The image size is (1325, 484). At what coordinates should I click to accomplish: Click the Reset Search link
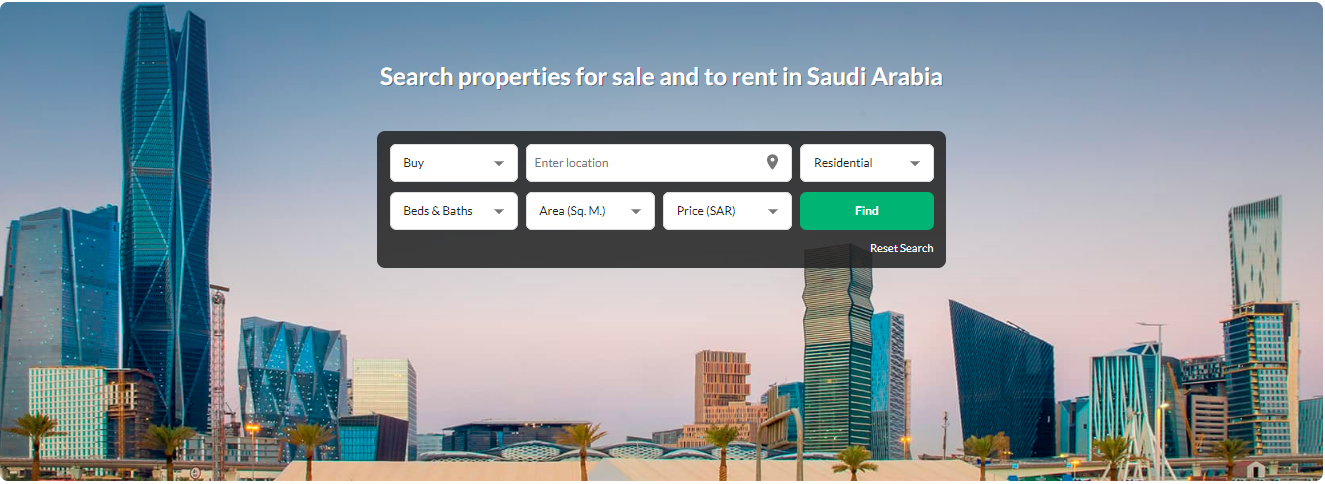click(x=902, y=248)
